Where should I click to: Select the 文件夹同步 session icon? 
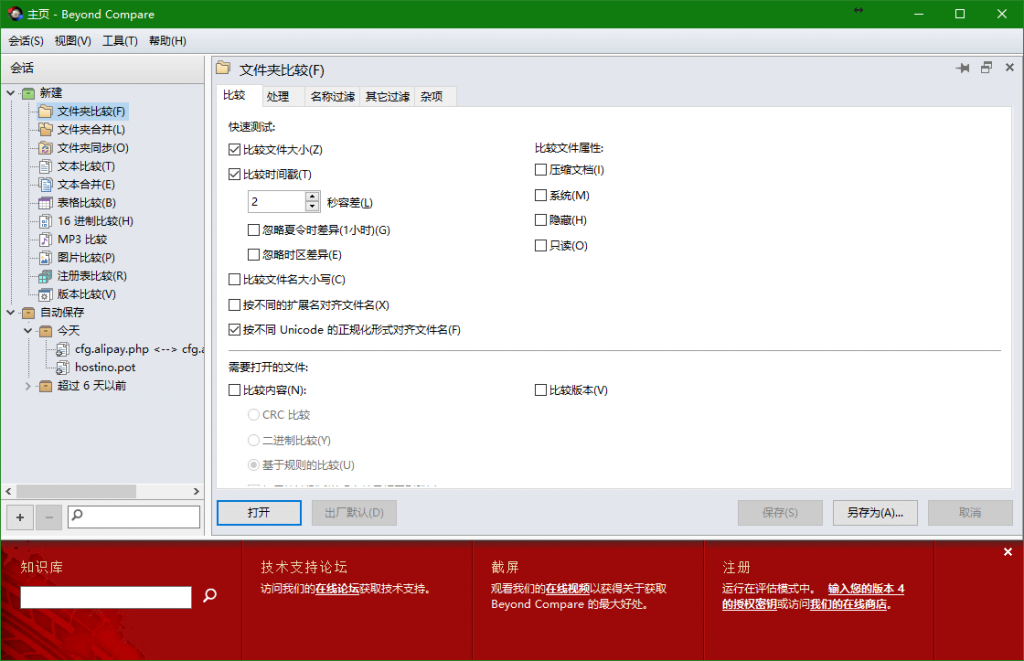pyautogui.click(x=45, y=148)
